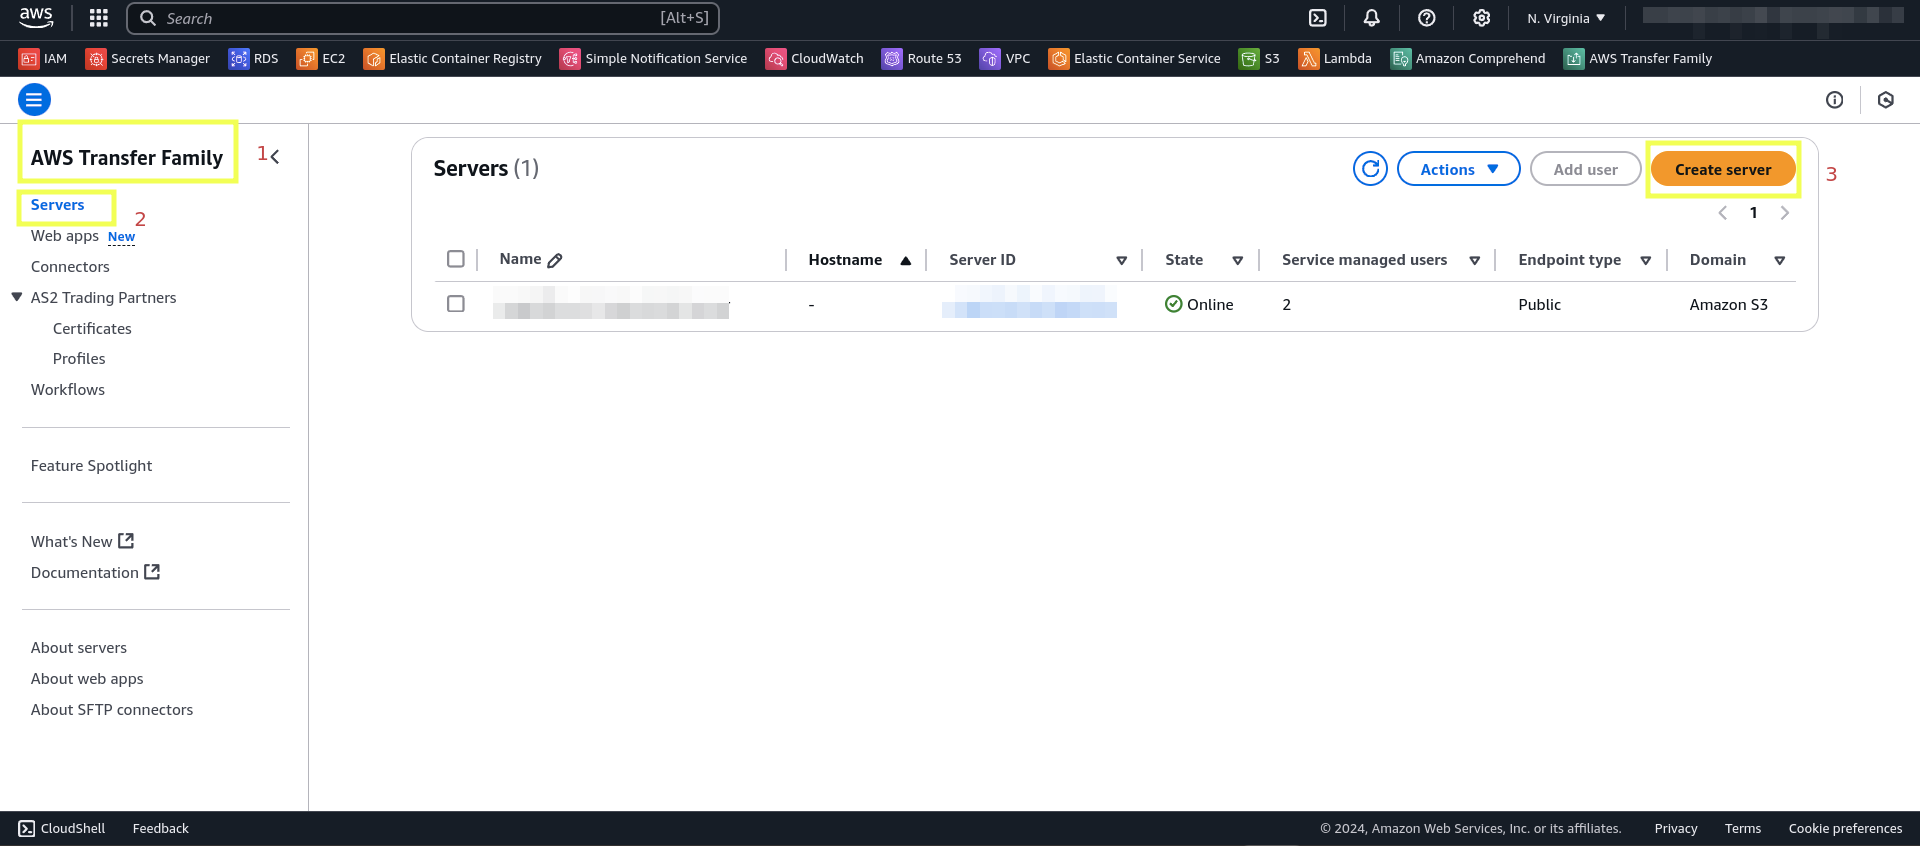
Task: Open Elastic Container Service shortcut
Action: [x=1135, y=59]
